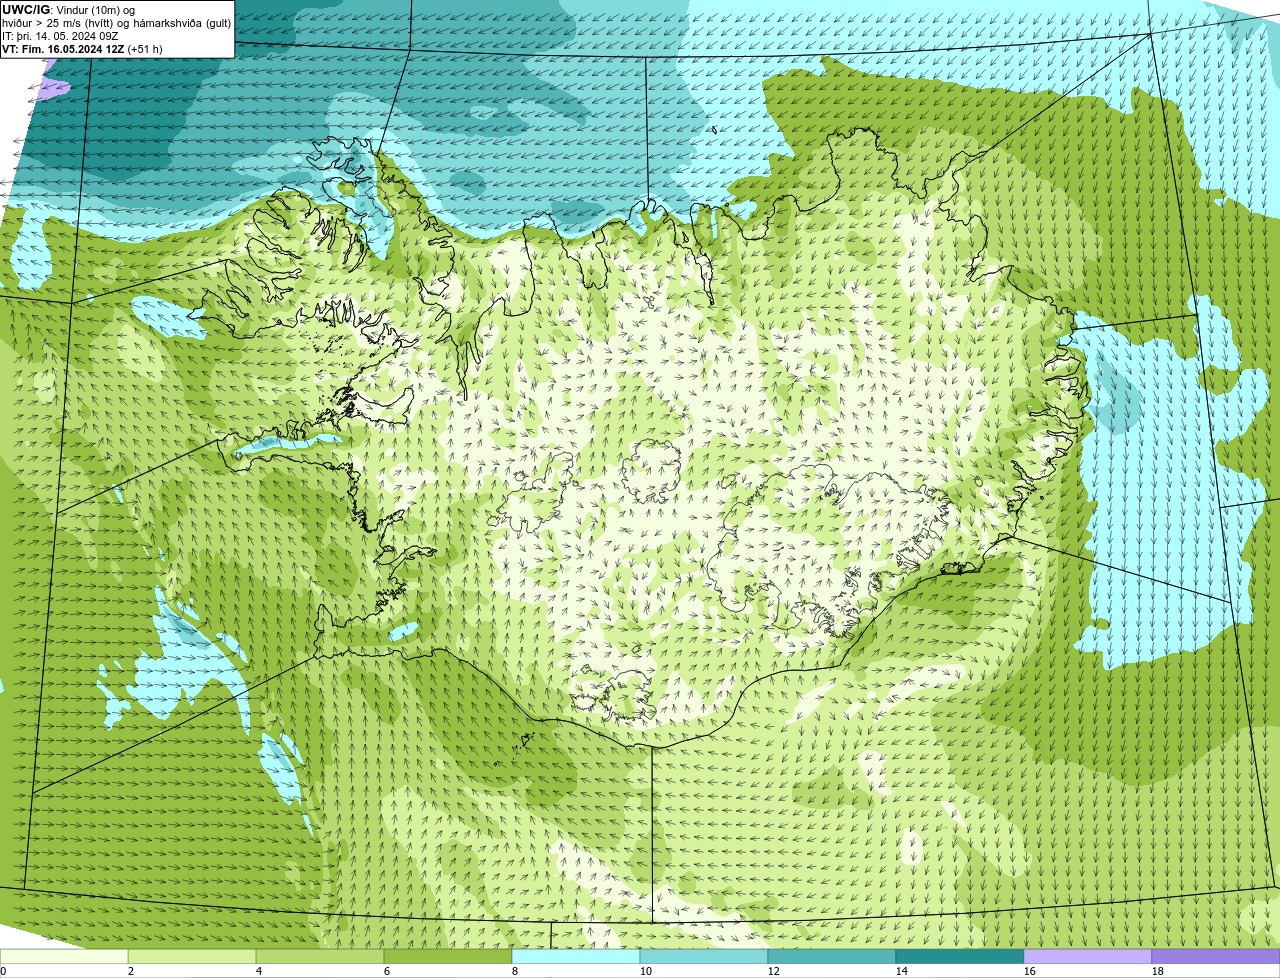This screenshot has width=1280, height=978.
Task: Click the 0–2 m/s pale yellow legend swatch
Action: [x=64, y=956]
